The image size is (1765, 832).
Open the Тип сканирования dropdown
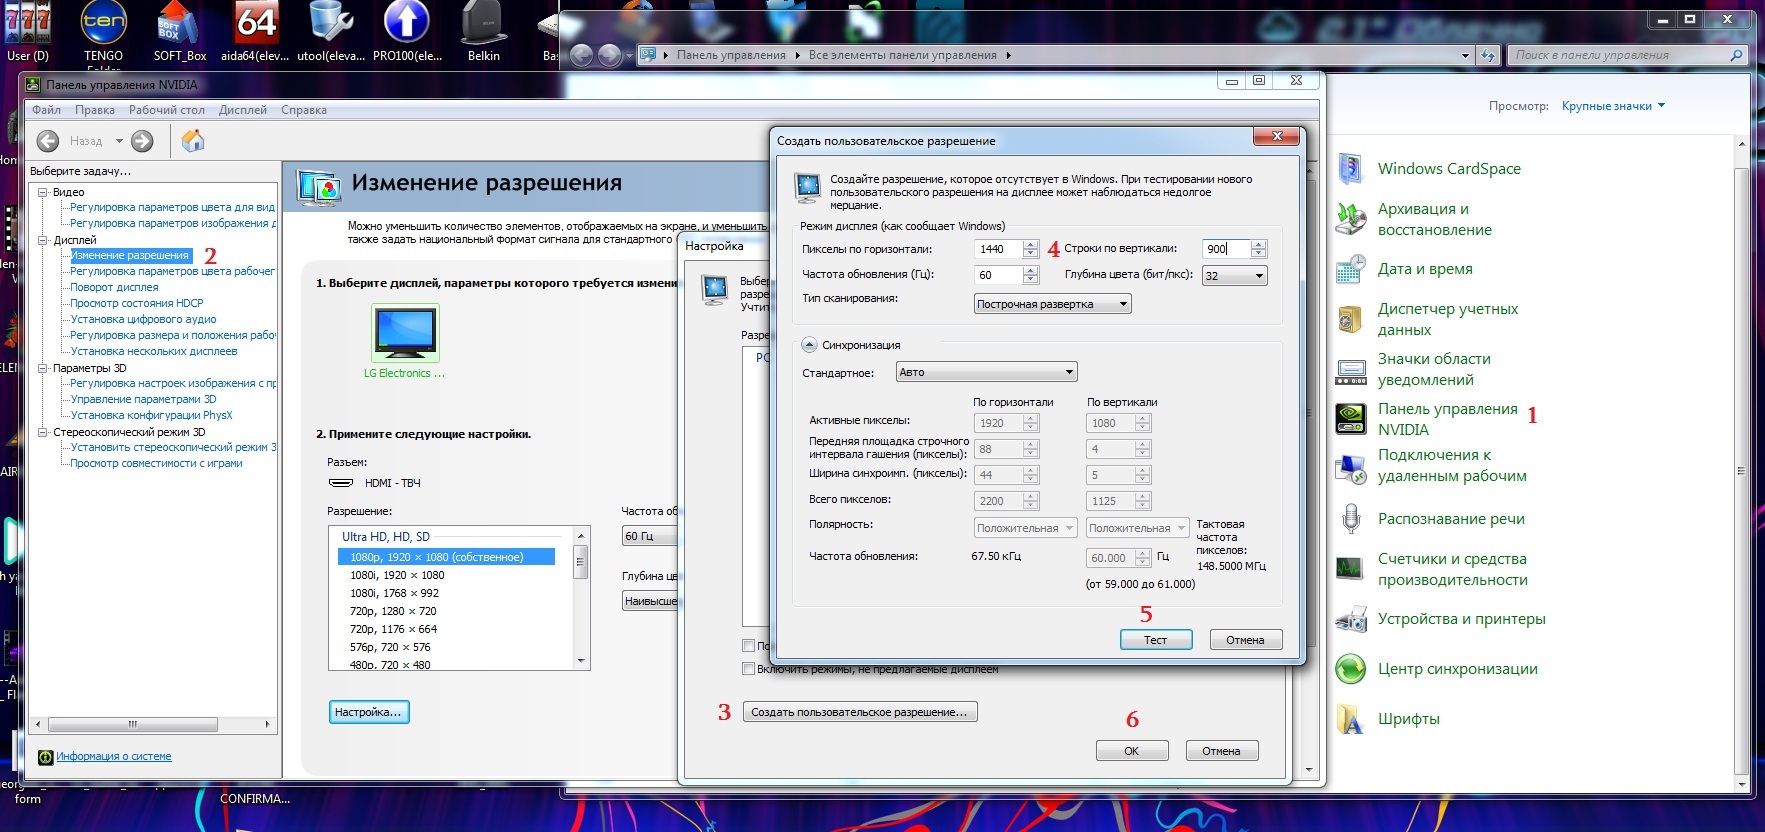tap(1053, 304)
